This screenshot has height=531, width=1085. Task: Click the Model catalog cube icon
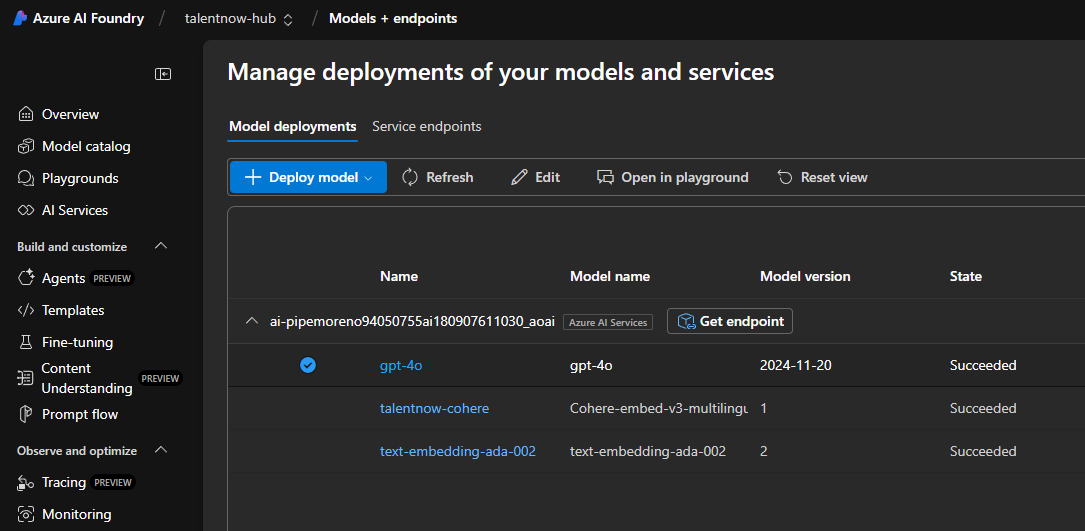click(x=26, y=146)
